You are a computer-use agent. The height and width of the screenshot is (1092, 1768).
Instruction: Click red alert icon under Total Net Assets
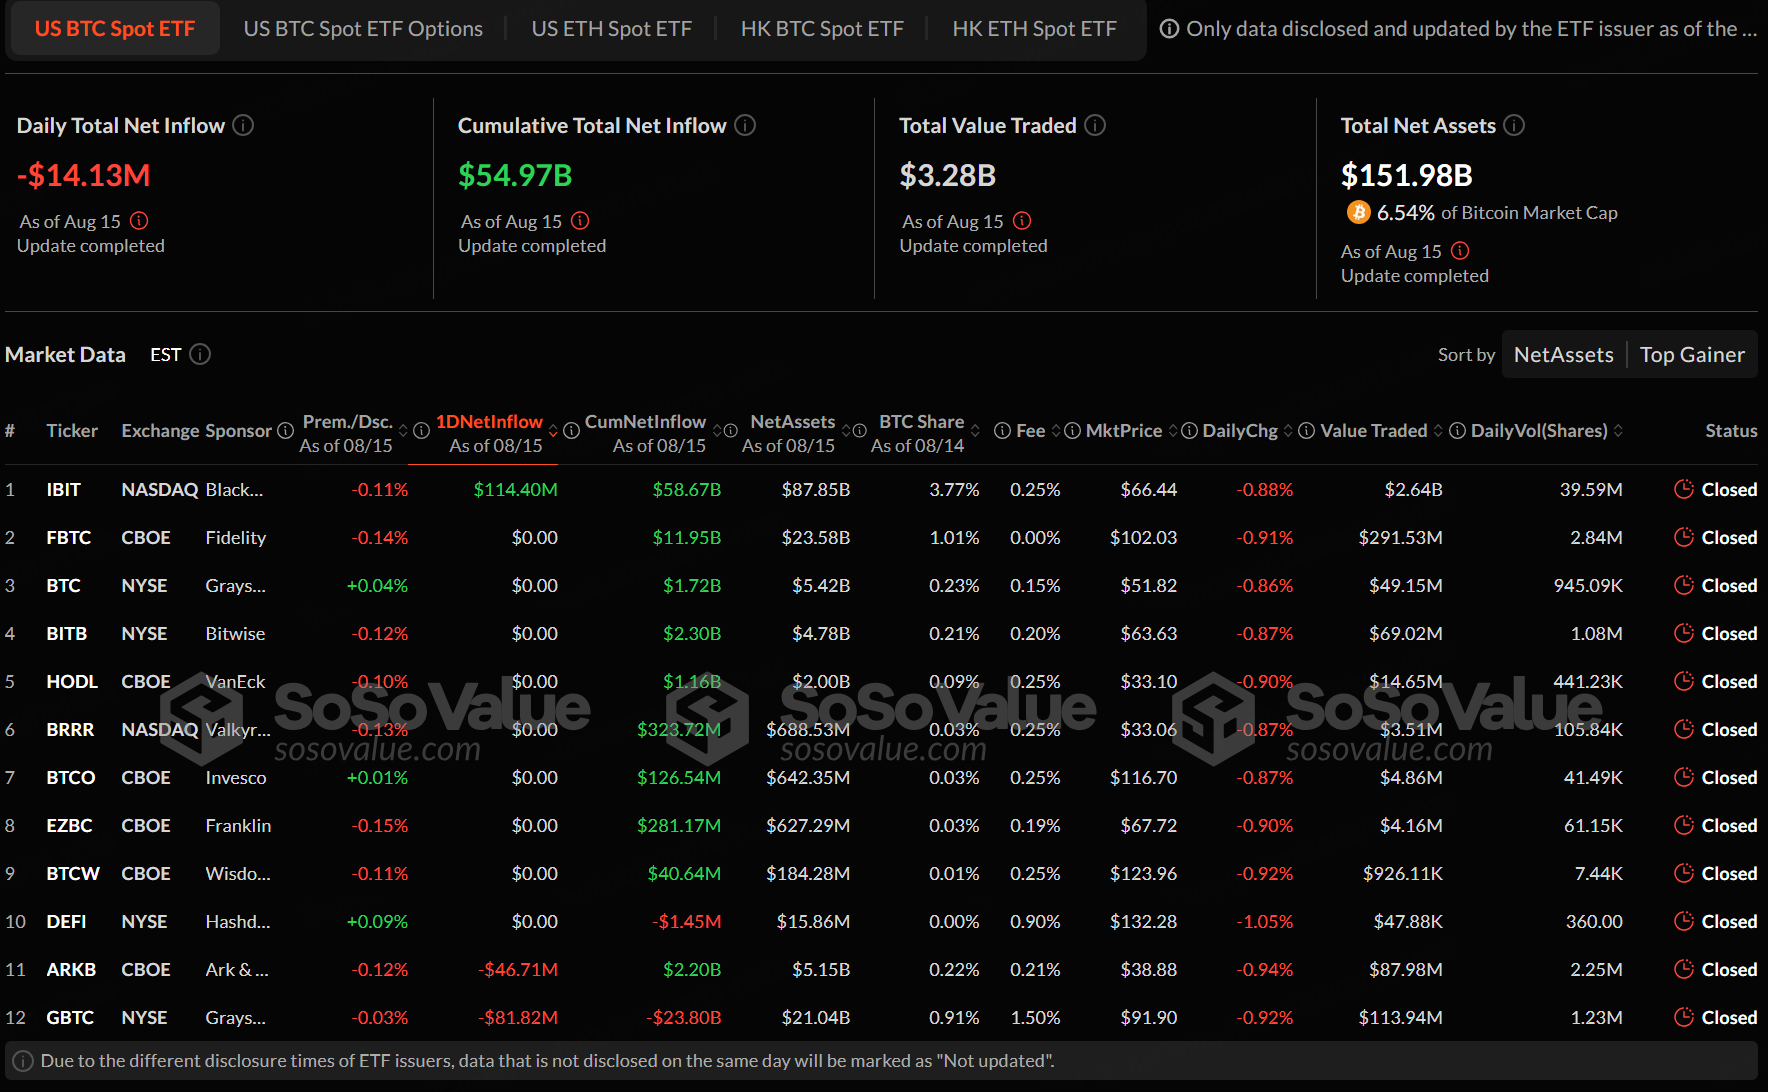[1460, 251]
